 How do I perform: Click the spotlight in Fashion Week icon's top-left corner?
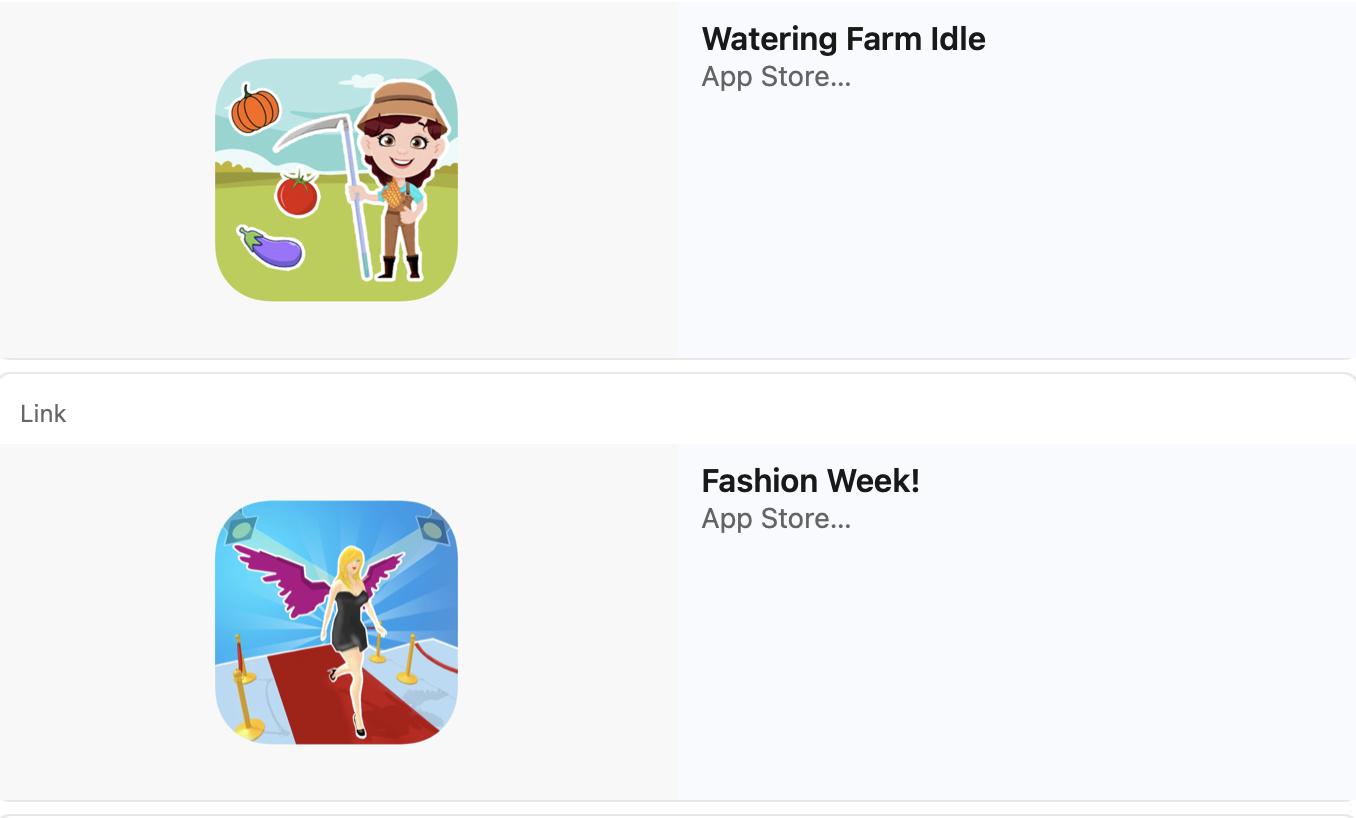(241, 528)
